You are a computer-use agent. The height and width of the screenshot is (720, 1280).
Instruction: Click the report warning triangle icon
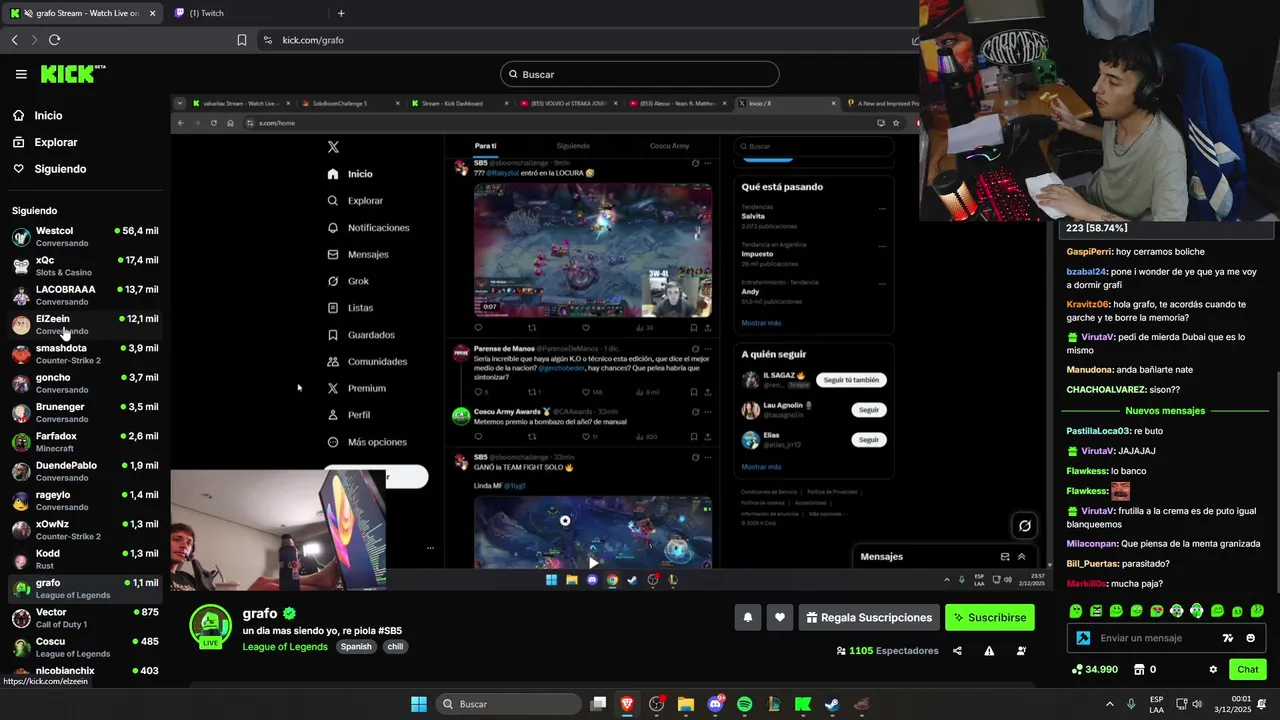[x=989, y=651]
